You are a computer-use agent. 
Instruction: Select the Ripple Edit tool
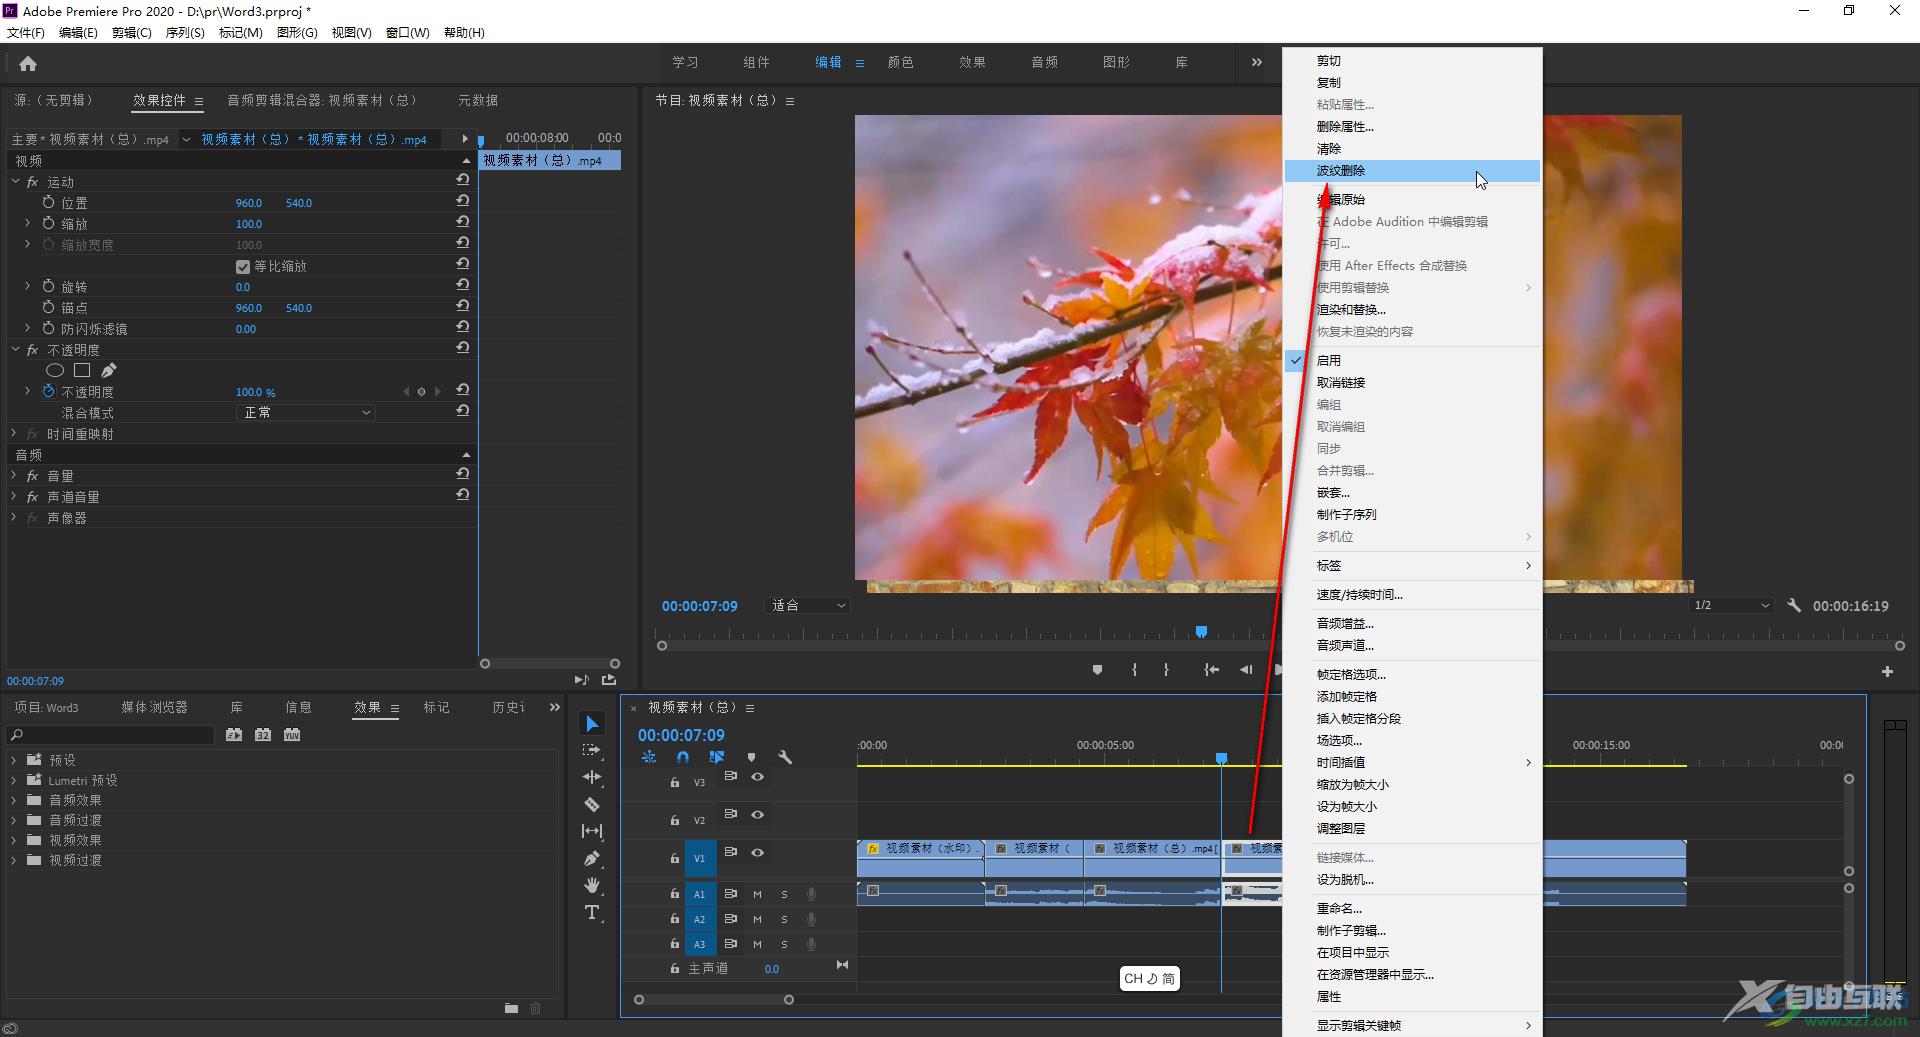592,777
